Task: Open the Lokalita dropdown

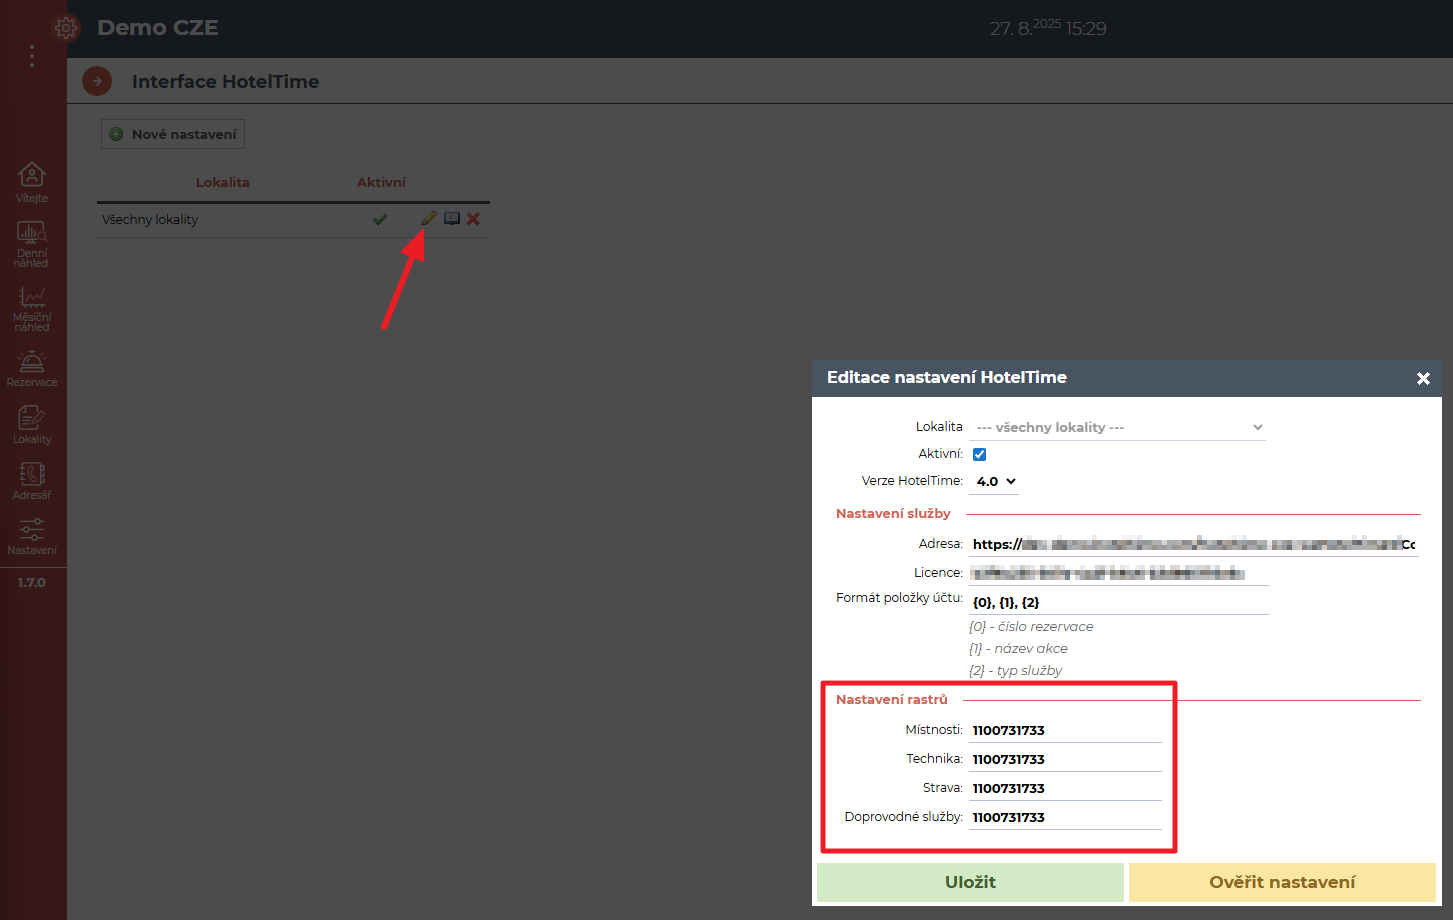Action: pyautogui.click(x=1117, y=427)
